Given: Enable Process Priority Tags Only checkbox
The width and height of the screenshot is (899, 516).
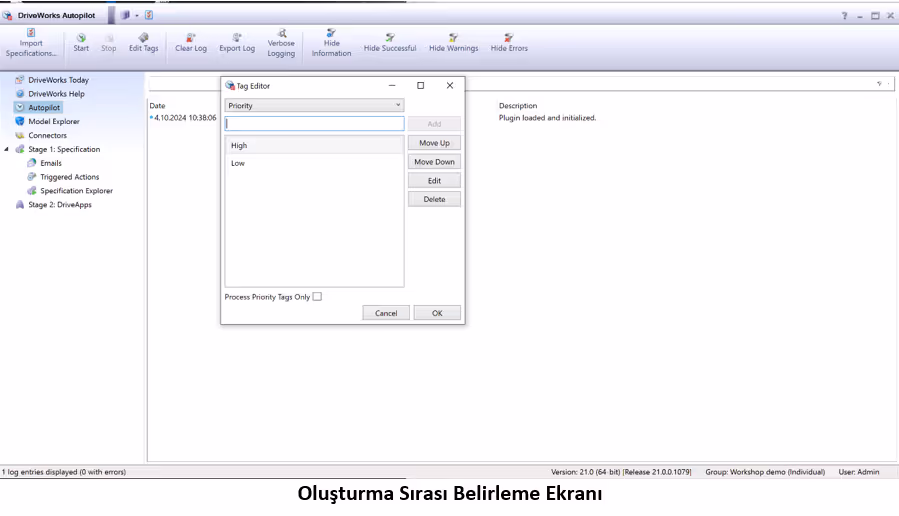Looking at the screenshot, I should pyautogui.click(x=317, y=296).
